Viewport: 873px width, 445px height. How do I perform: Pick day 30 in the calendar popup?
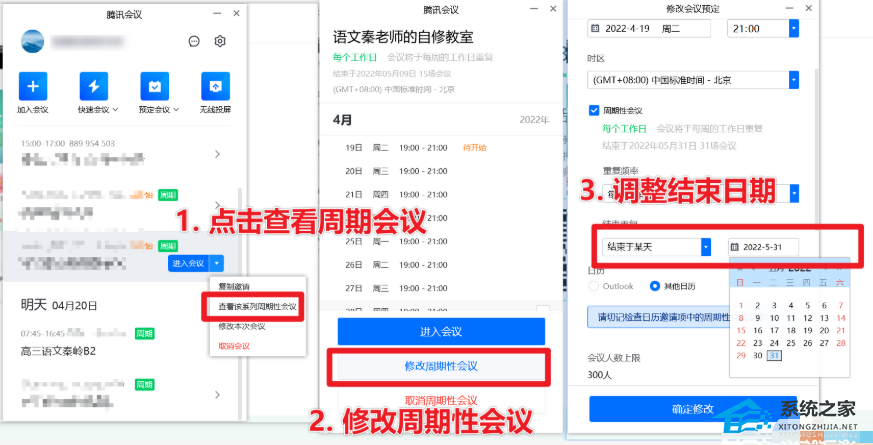[x=757, y=355]
